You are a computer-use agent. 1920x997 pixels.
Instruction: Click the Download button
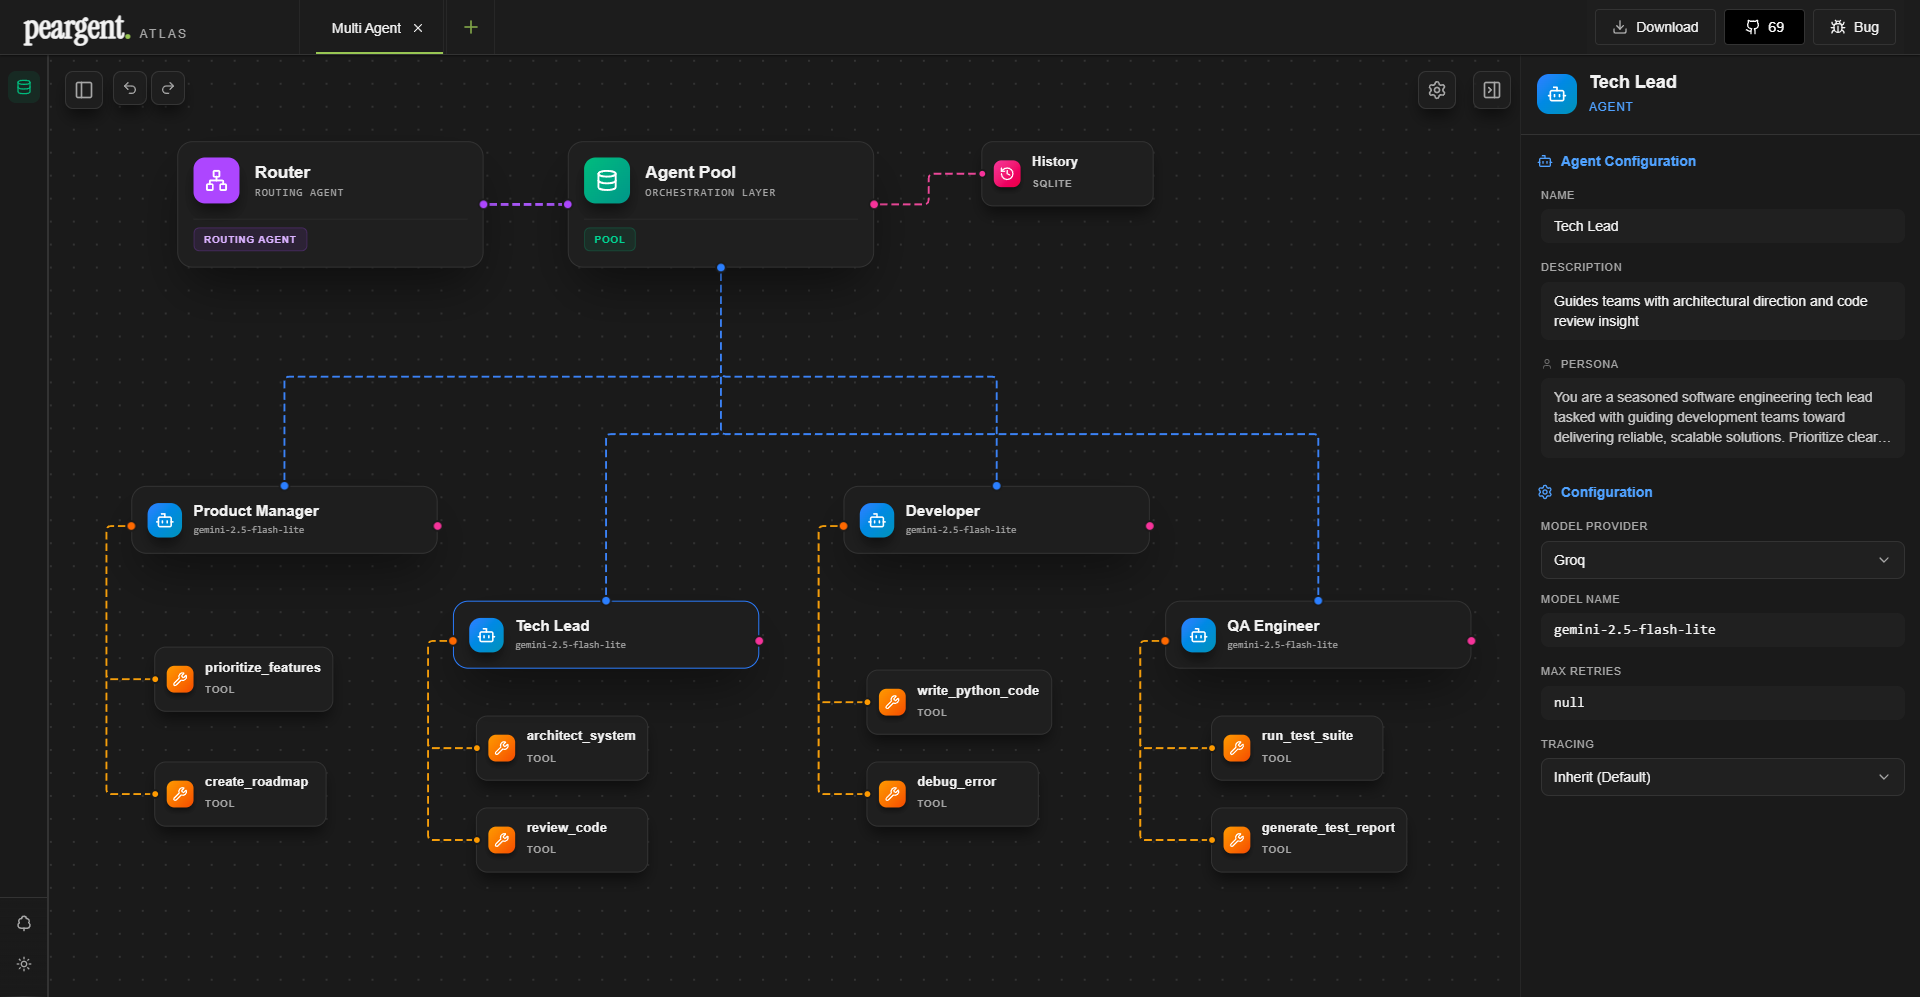[1655, 27]
